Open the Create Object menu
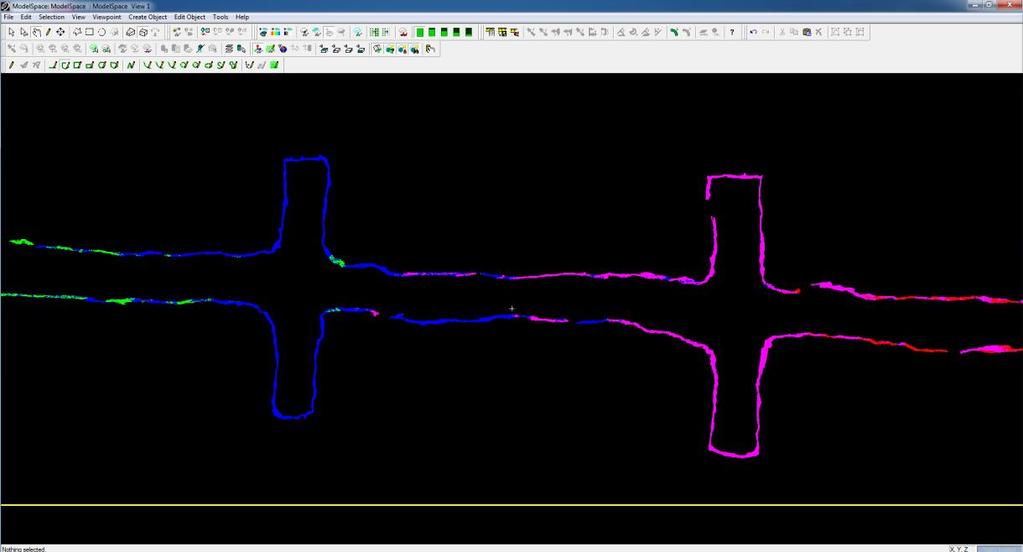Viewport: 1023px width, 552px height. tap(147, 17)
